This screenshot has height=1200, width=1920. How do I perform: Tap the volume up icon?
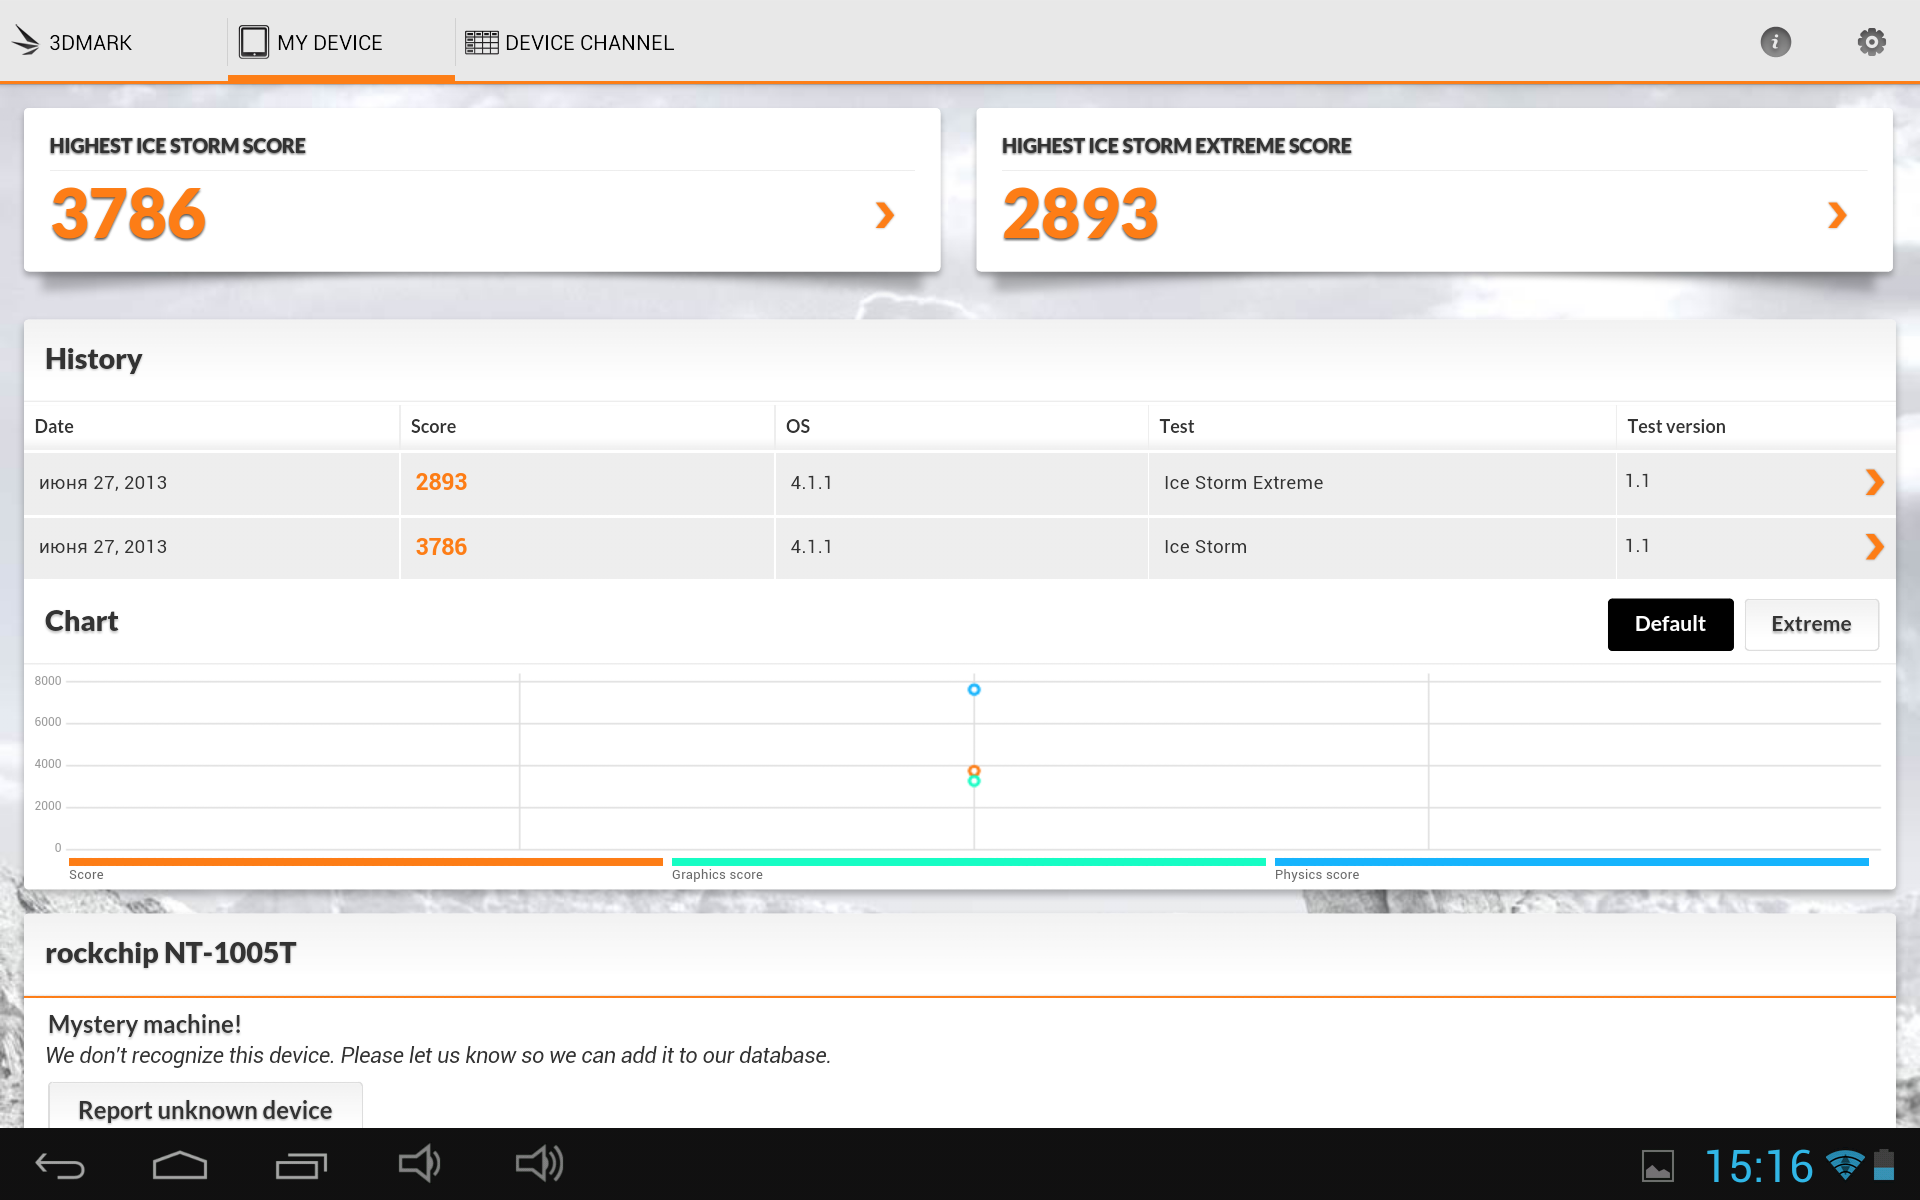point(540,1164)
